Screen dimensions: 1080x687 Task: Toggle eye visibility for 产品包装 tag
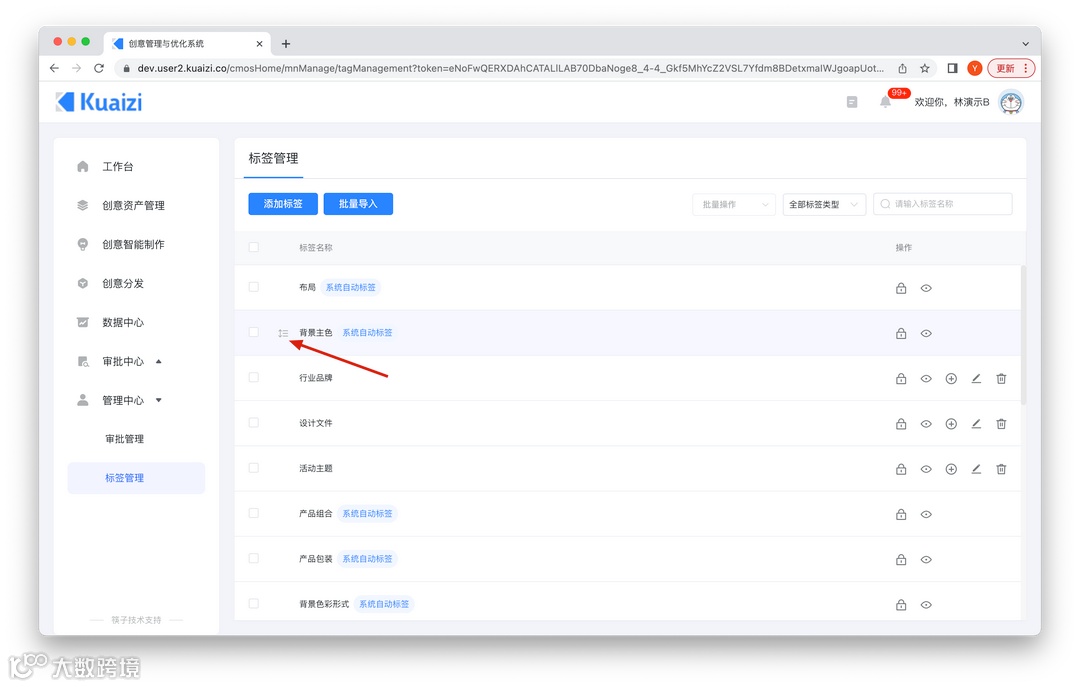(x=926, y=560)
